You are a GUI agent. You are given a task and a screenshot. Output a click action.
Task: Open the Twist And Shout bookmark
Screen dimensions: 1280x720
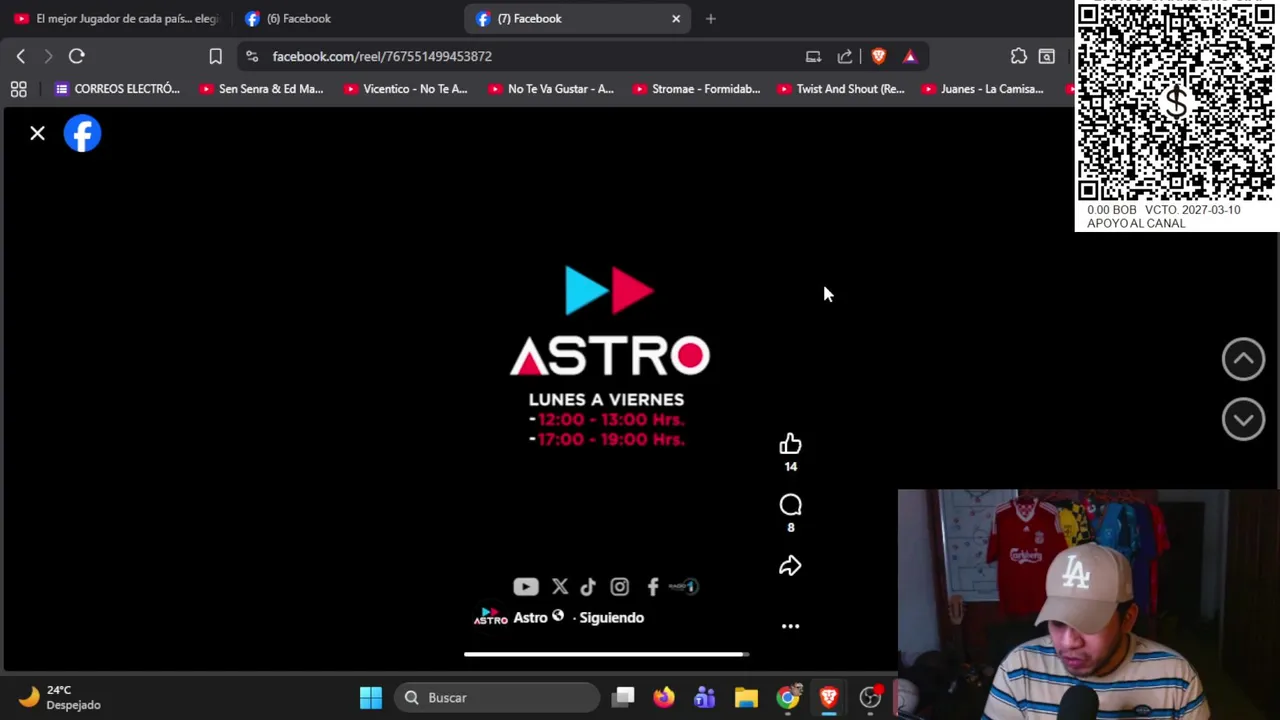click(x=840, y=89)
